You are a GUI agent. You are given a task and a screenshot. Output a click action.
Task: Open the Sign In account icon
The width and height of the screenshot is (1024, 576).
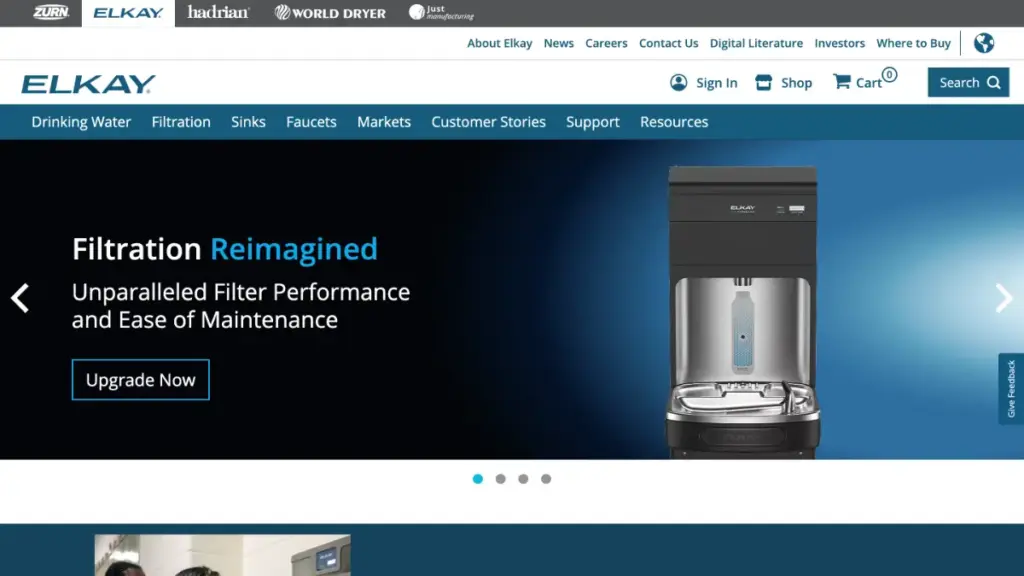click(x=679, y=83)
